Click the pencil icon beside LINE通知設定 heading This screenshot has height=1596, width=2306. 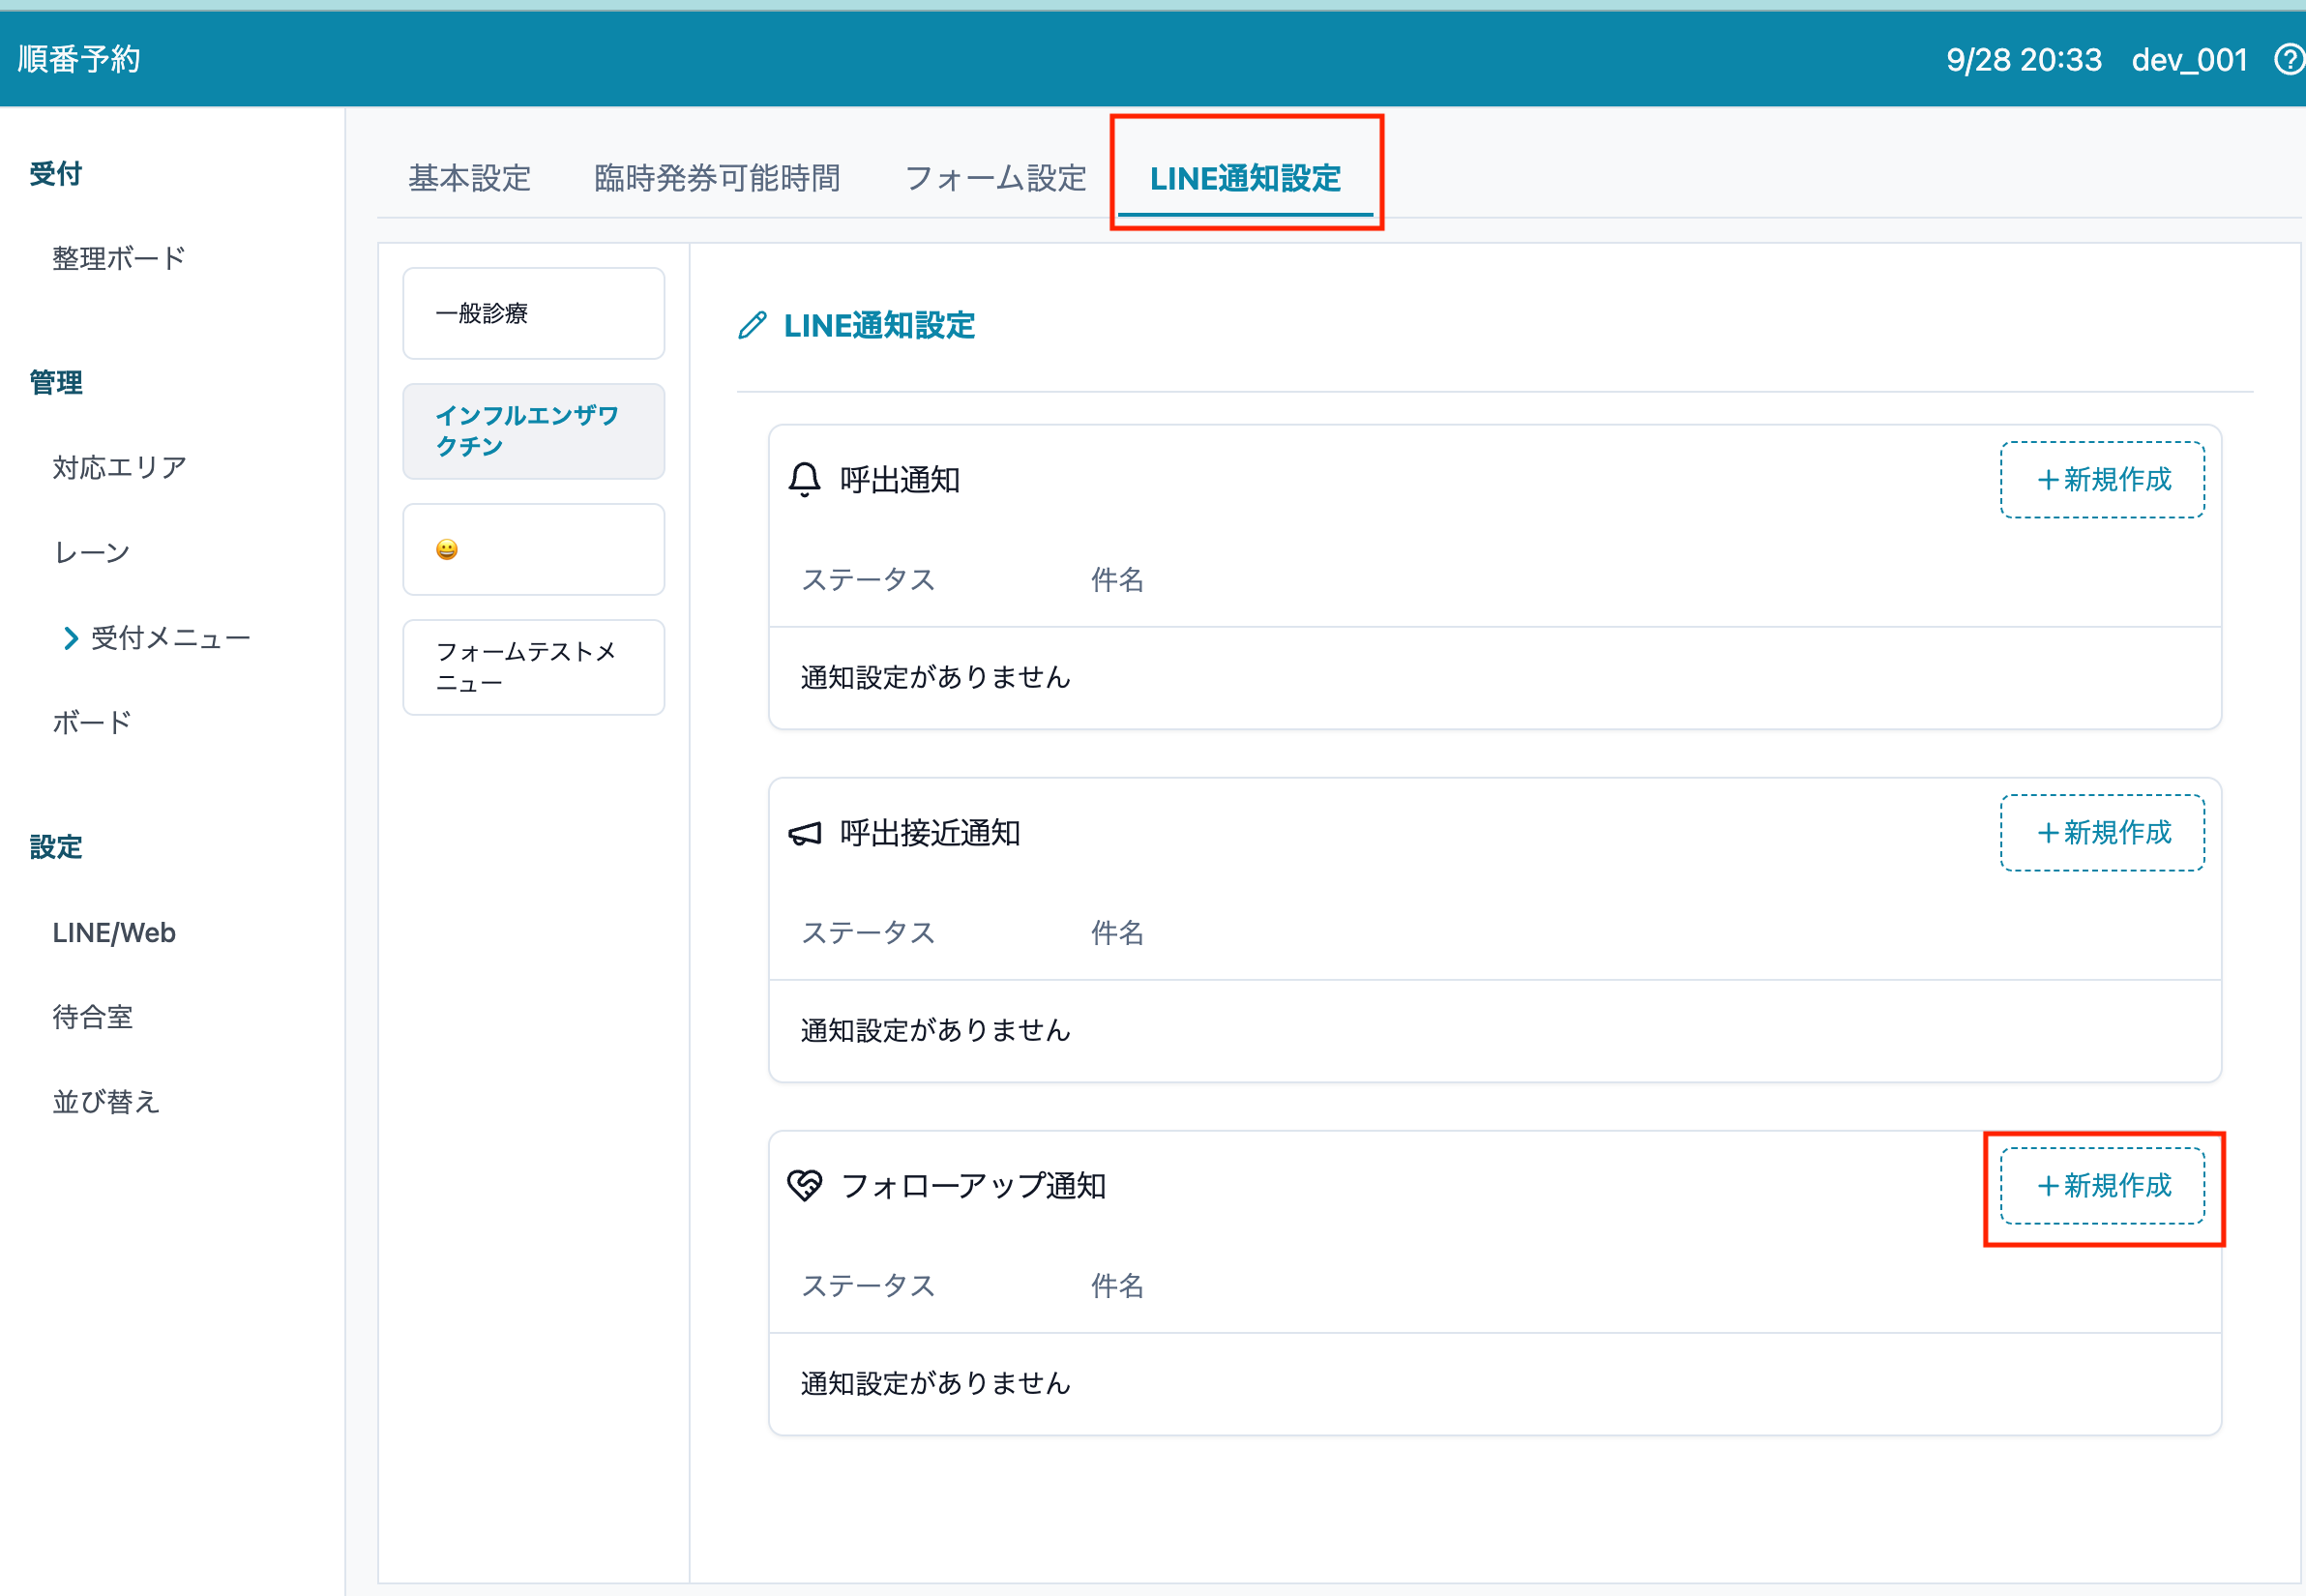(x=752, y=326)
